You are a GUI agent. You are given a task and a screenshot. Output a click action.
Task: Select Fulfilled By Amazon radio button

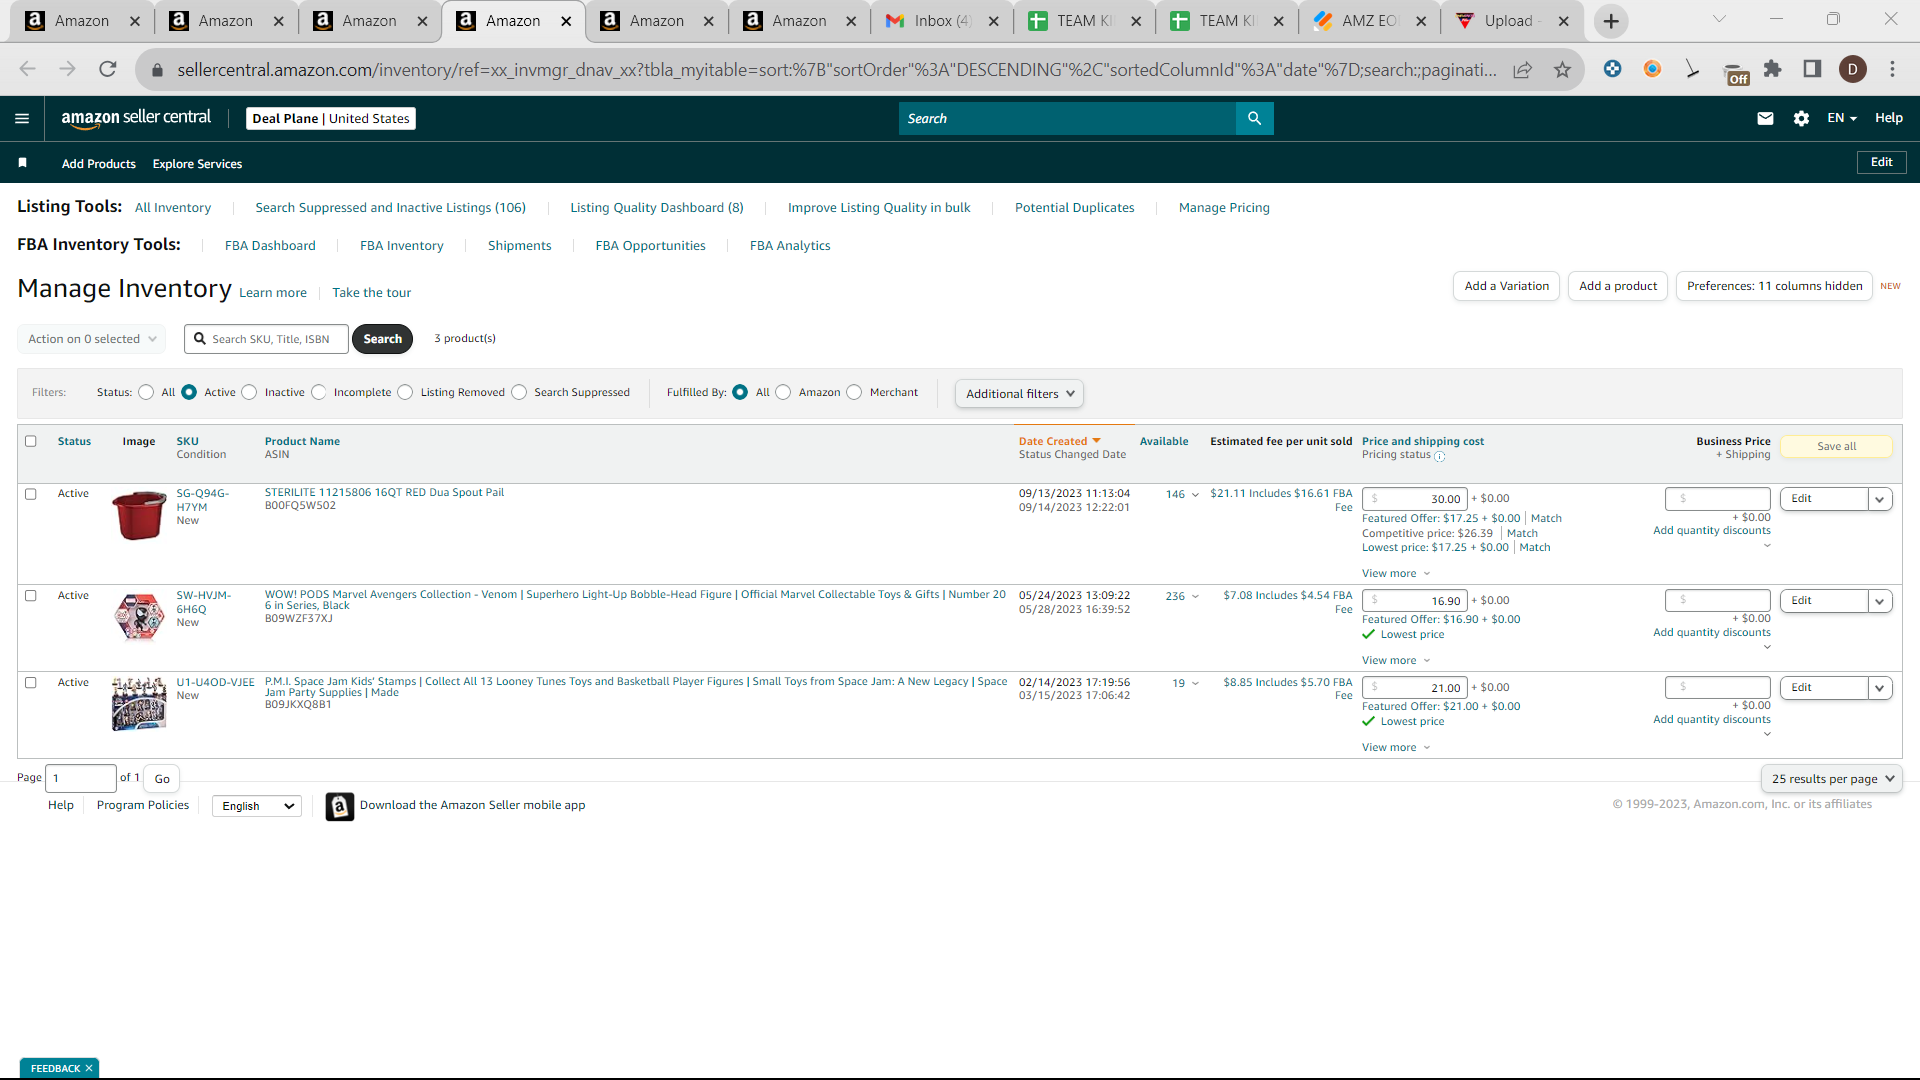pyautogui.click(x=783, y=392)
